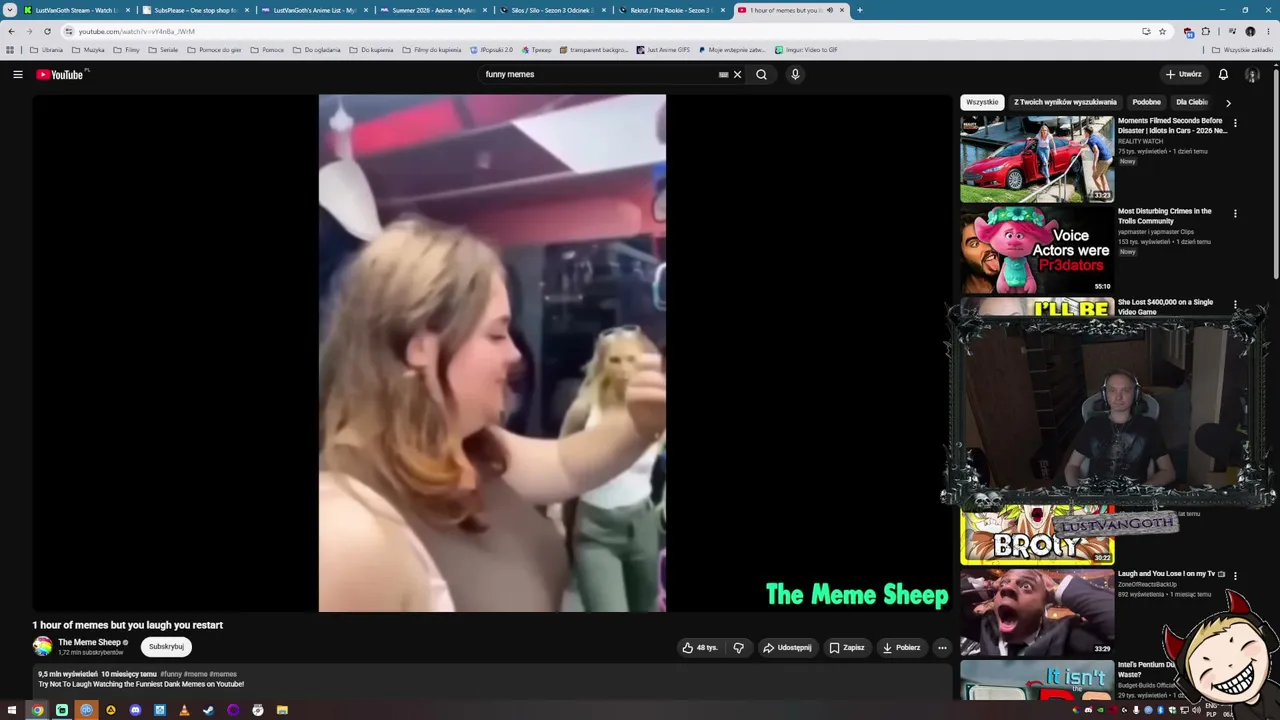Click the 'Utwórz' create button
1280x720 pixels.
point(1183,74)
